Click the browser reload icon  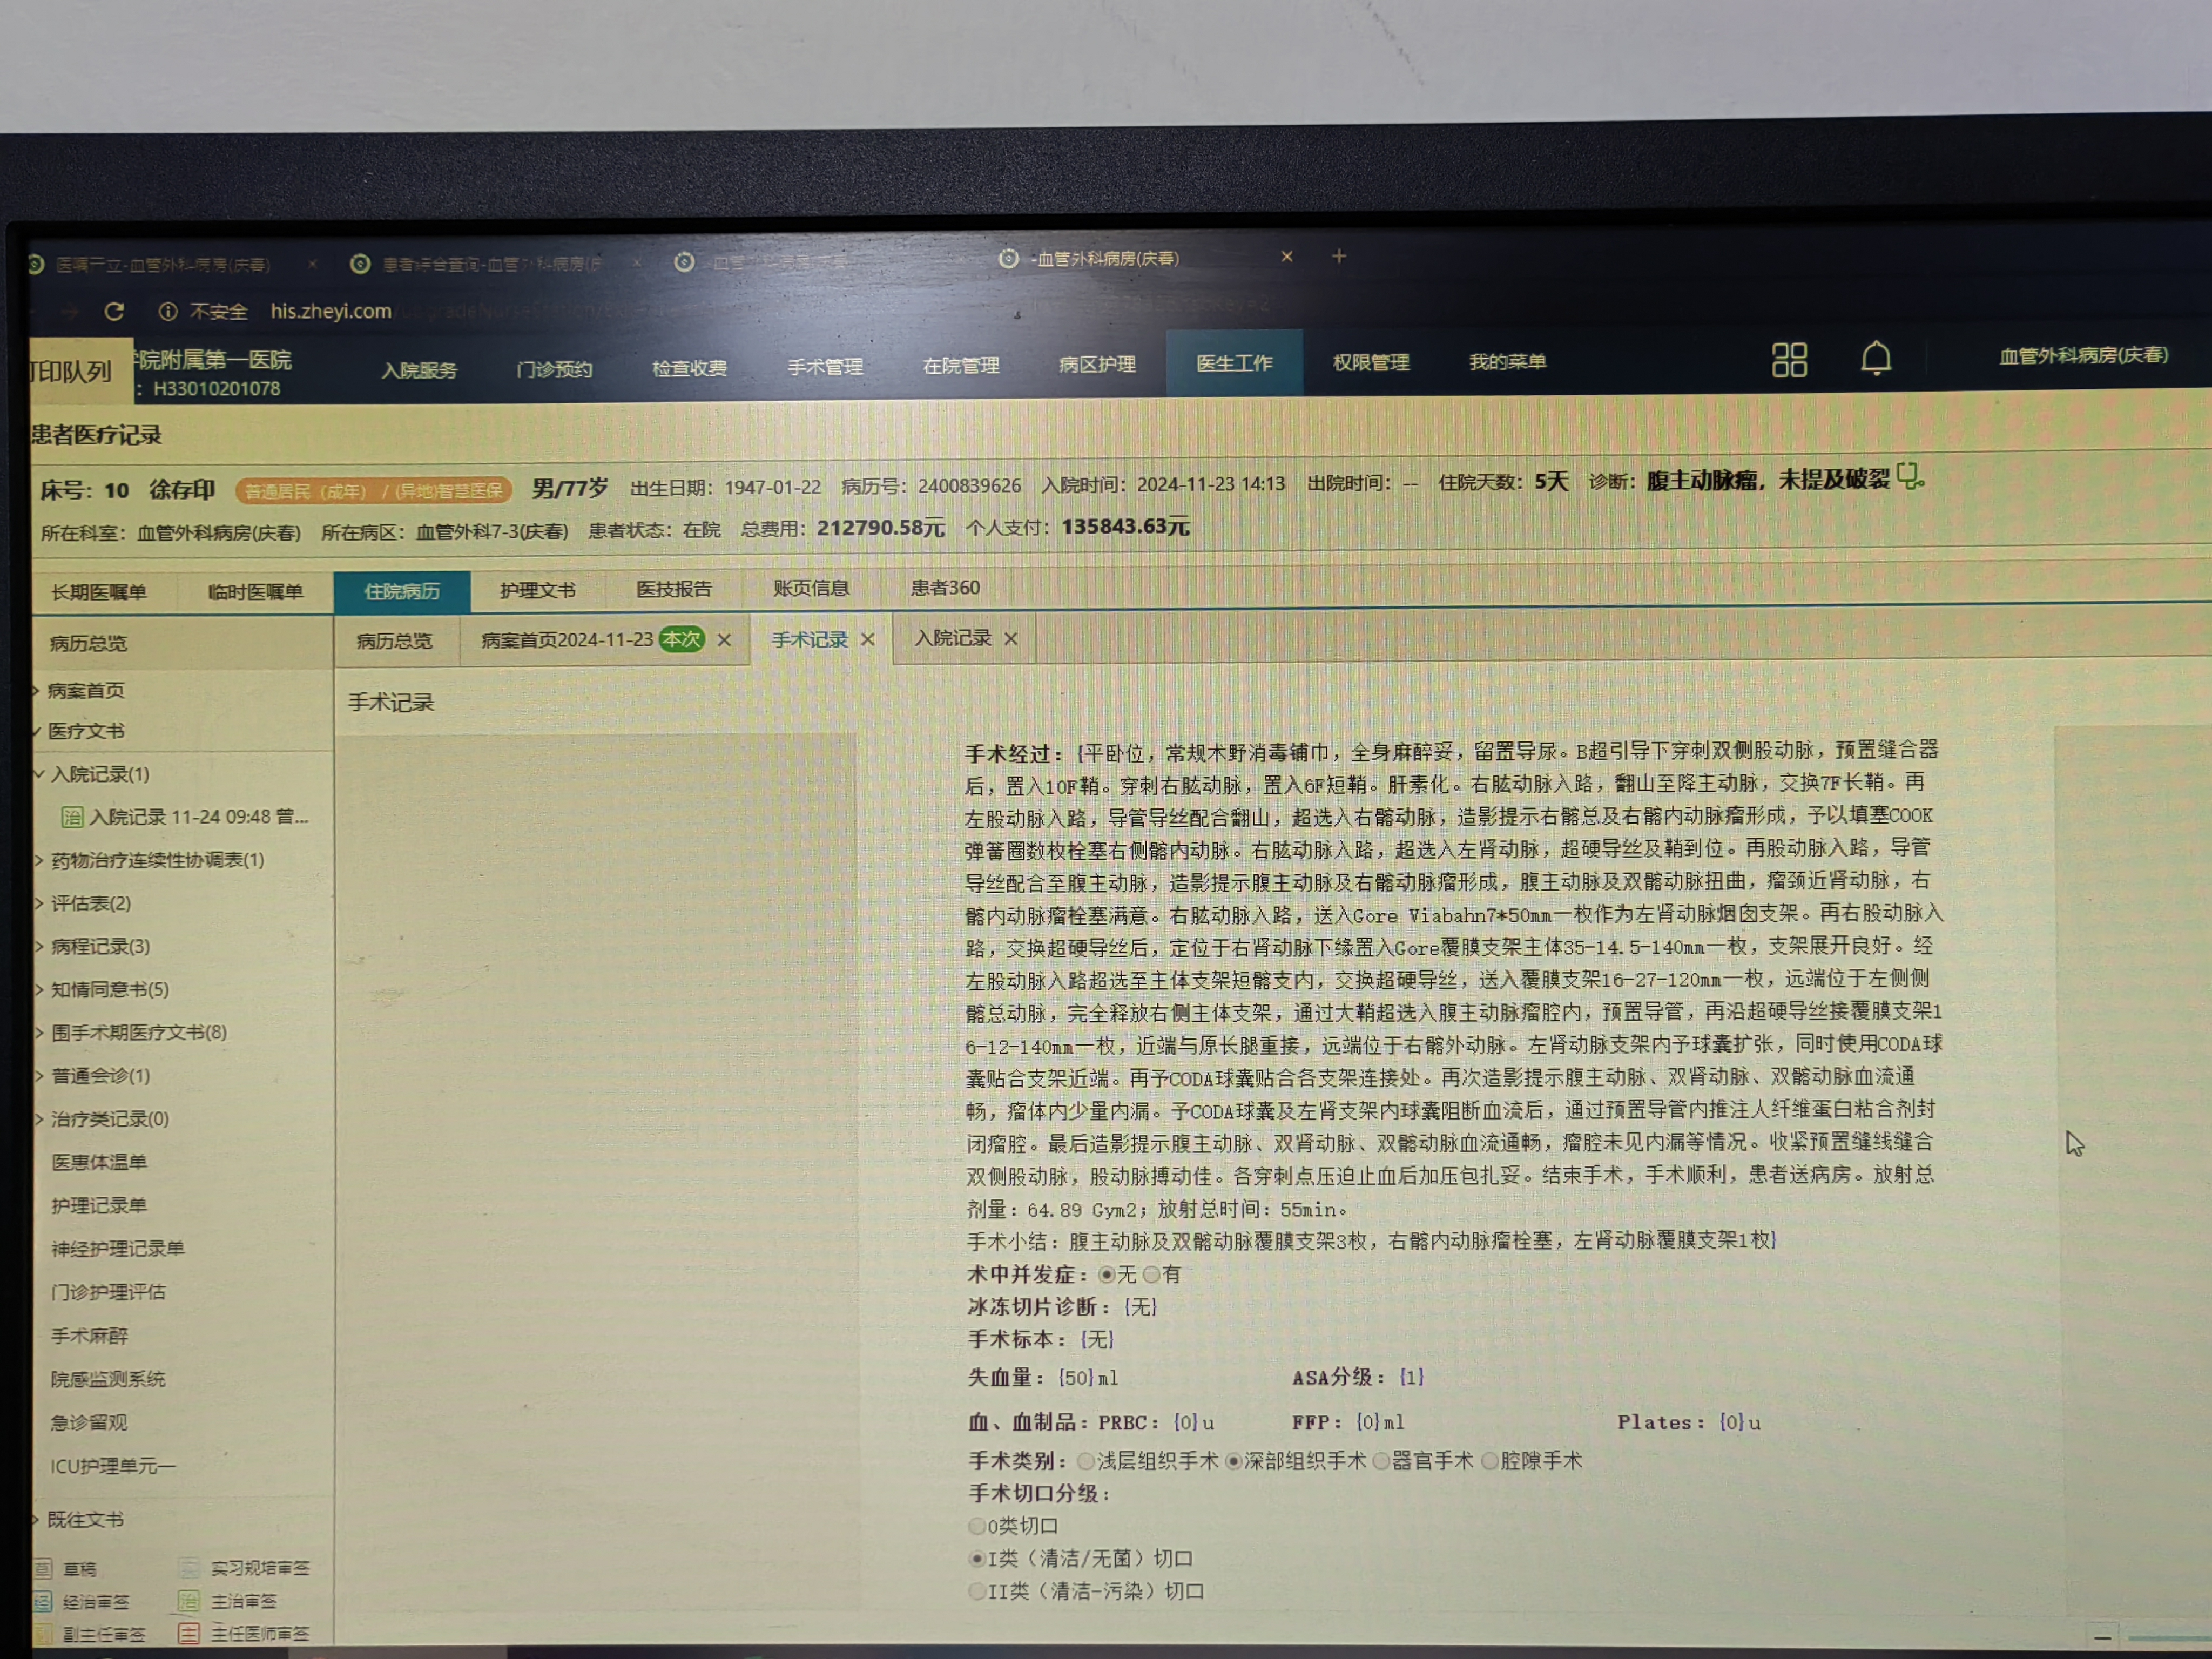[114, 312]
